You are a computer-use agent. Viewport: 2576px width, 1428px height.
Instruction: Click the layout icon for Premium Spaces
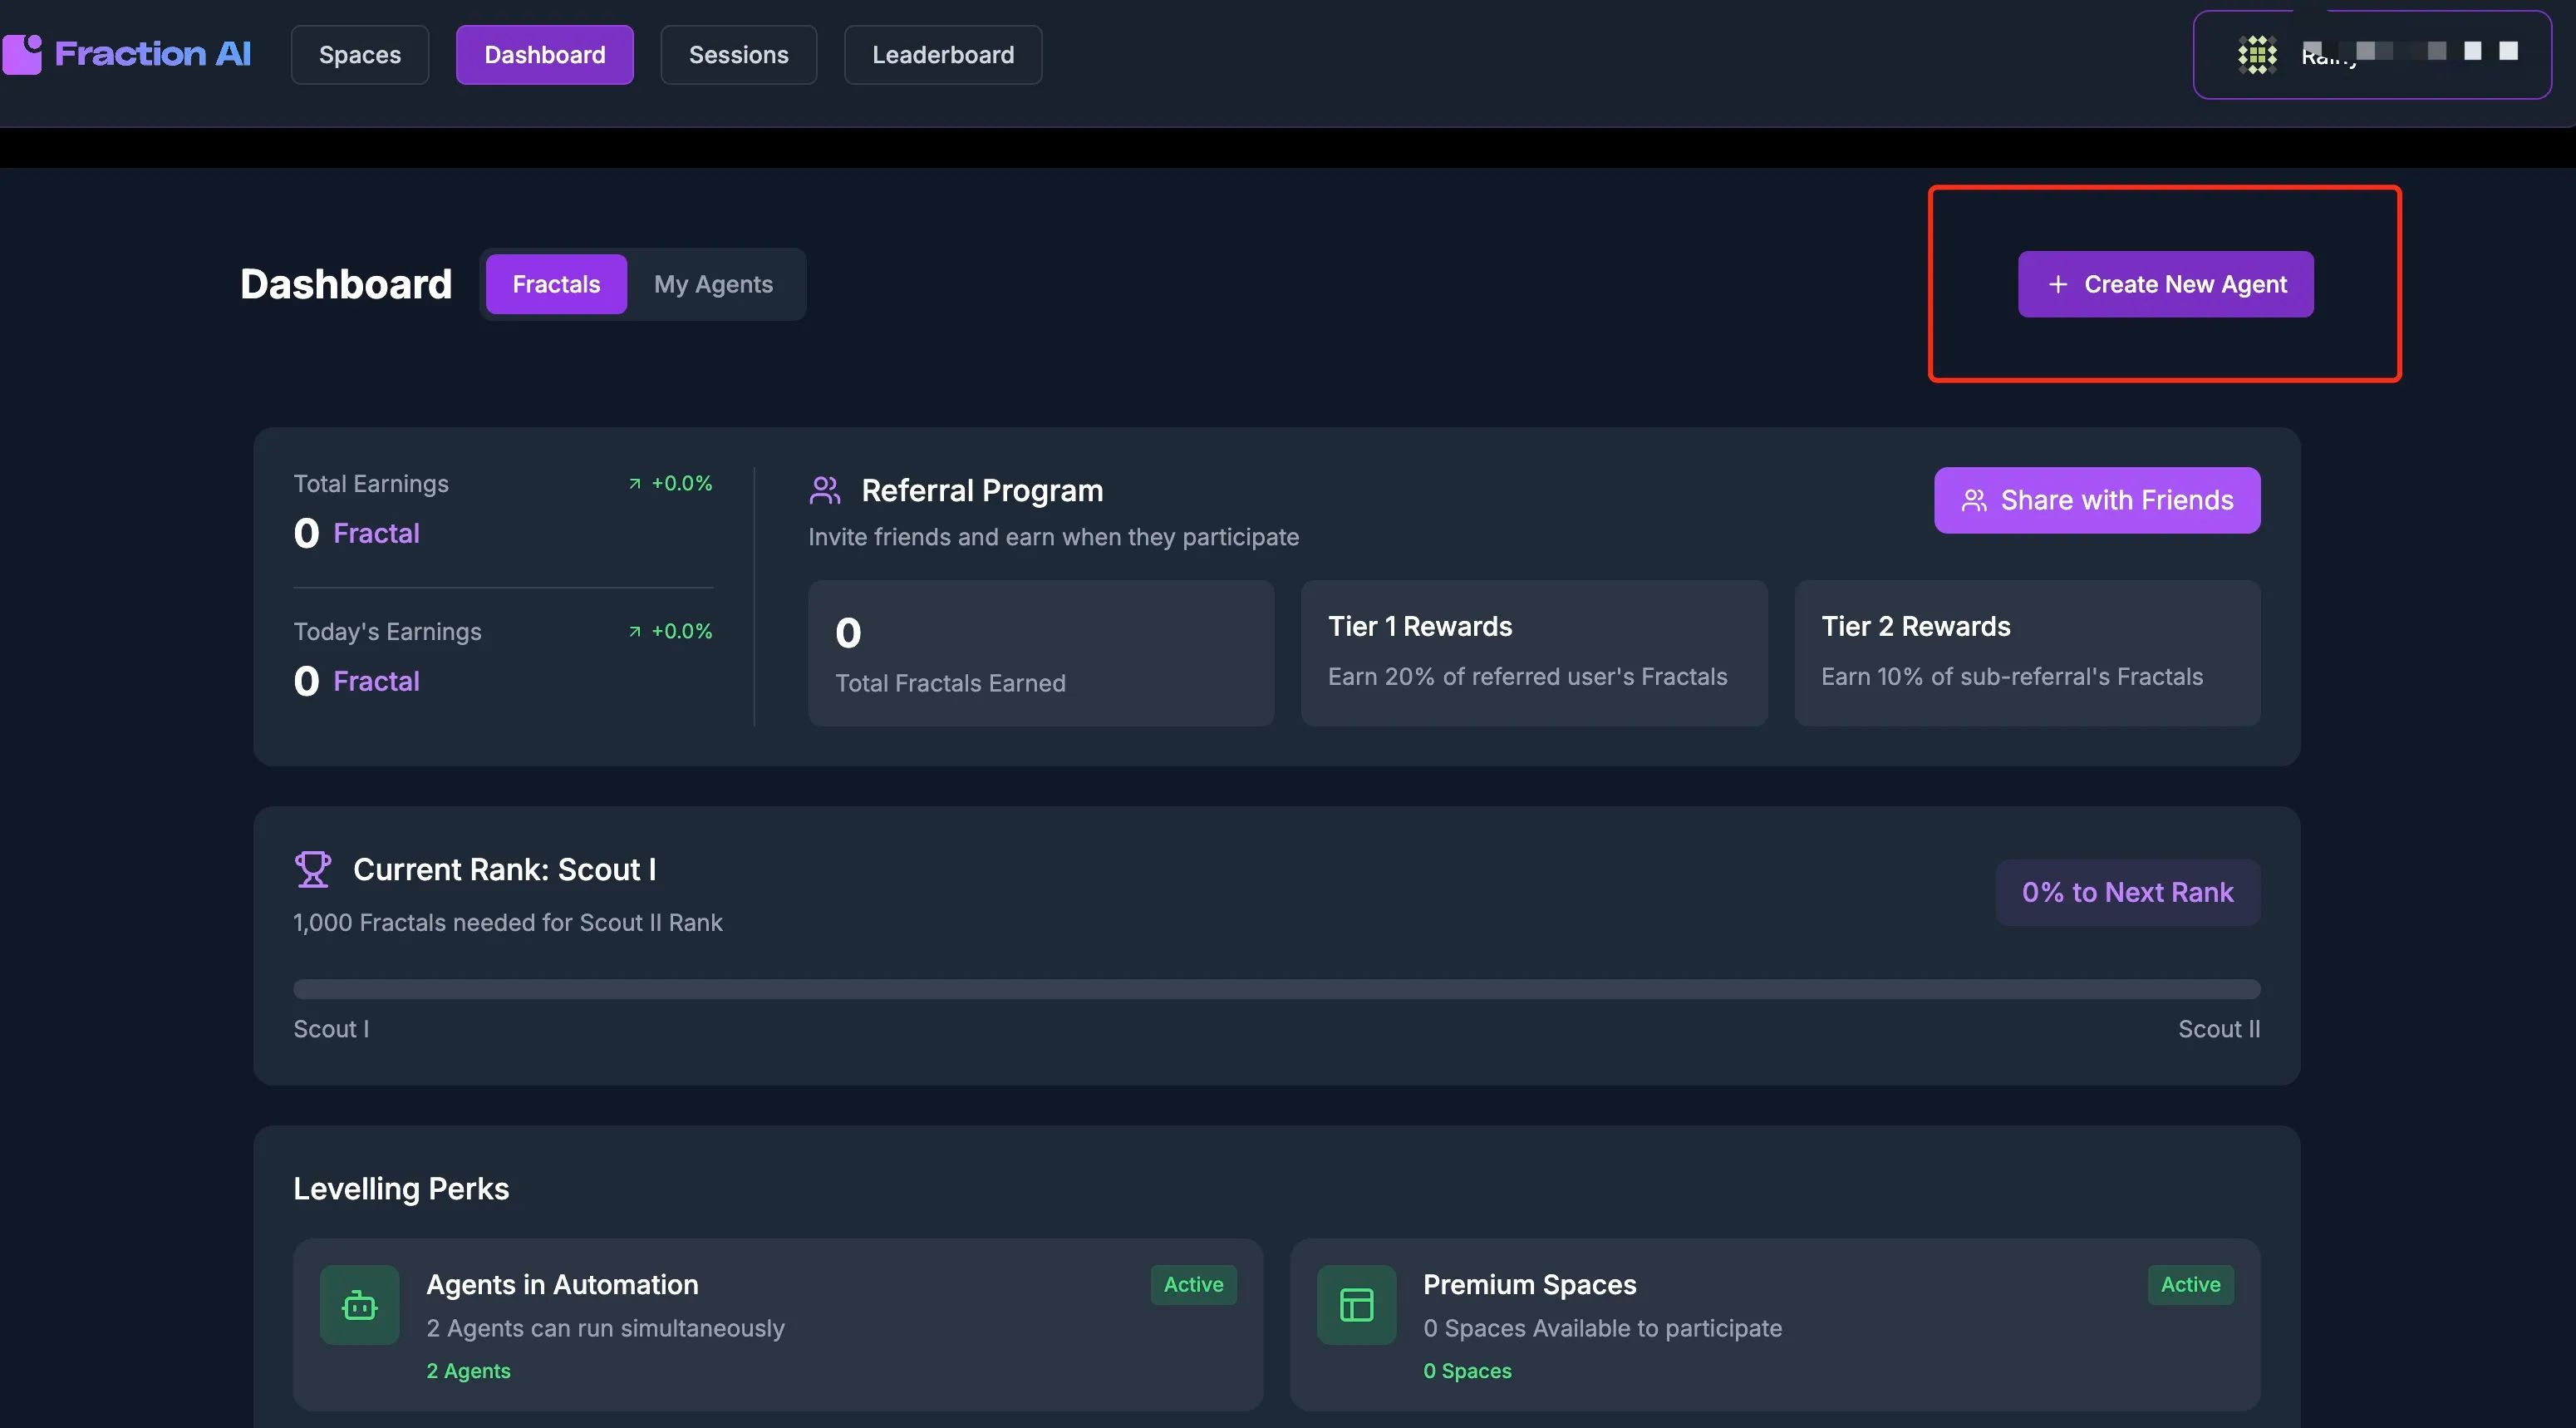point(1356,1305)
